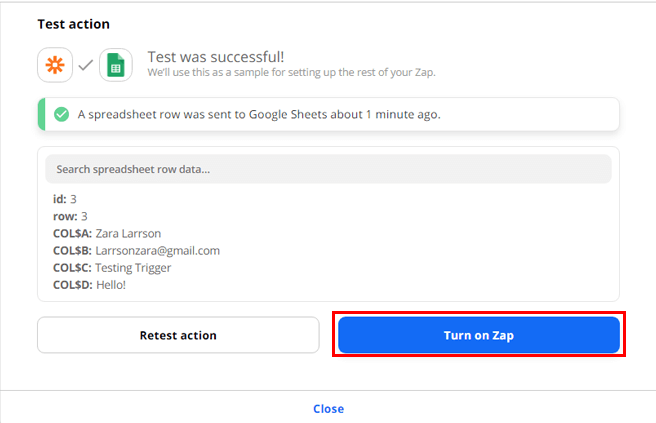
Task: Click the 'We'll use this as a sample' subtitle
Action: pos(291,73)
